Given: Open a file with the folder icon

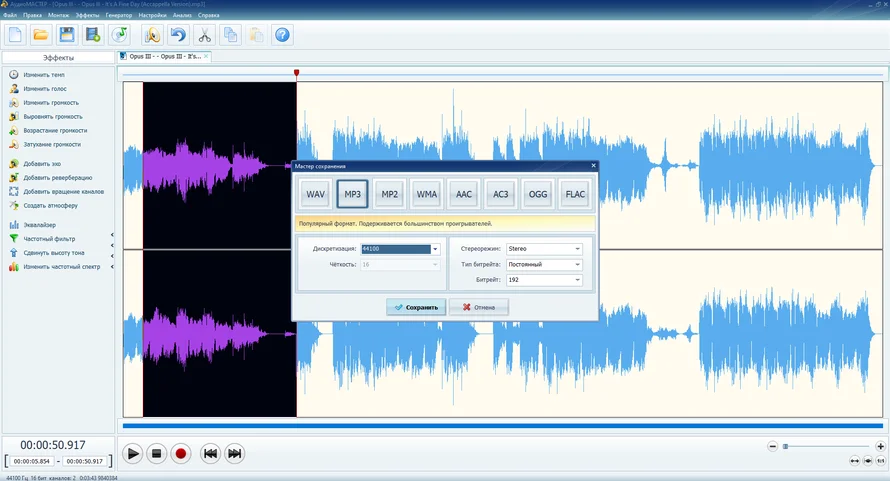Looking at the screenshot, I should point(41,35).
